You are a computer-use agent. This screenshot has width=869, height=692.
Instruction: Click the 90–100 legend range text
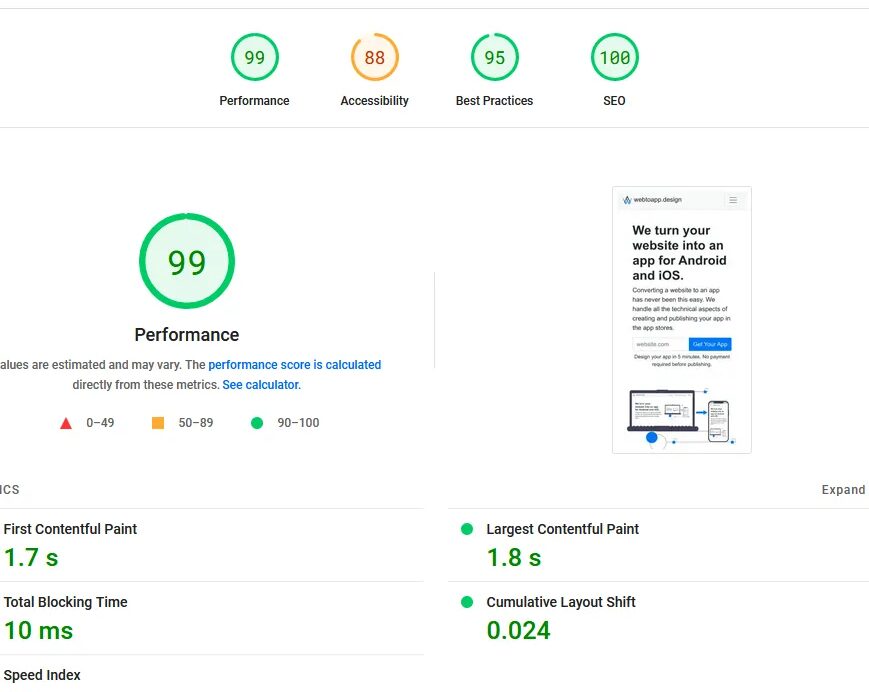point(298,423)
